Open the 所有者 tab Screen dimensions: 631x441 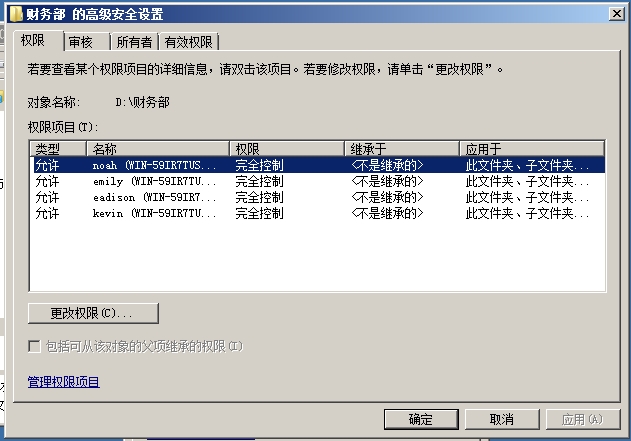click(x=134, y=42)
